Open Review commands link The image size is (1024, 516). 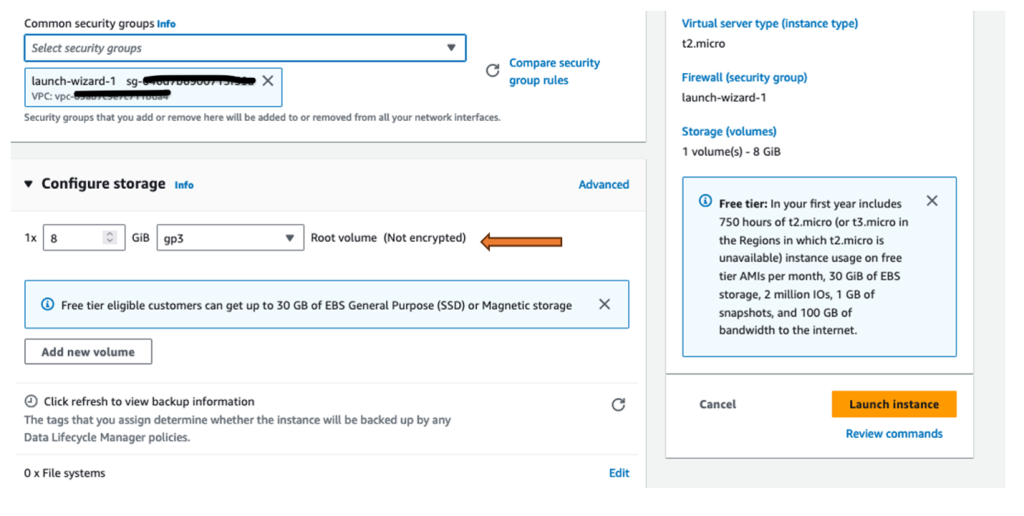(894, 434)
